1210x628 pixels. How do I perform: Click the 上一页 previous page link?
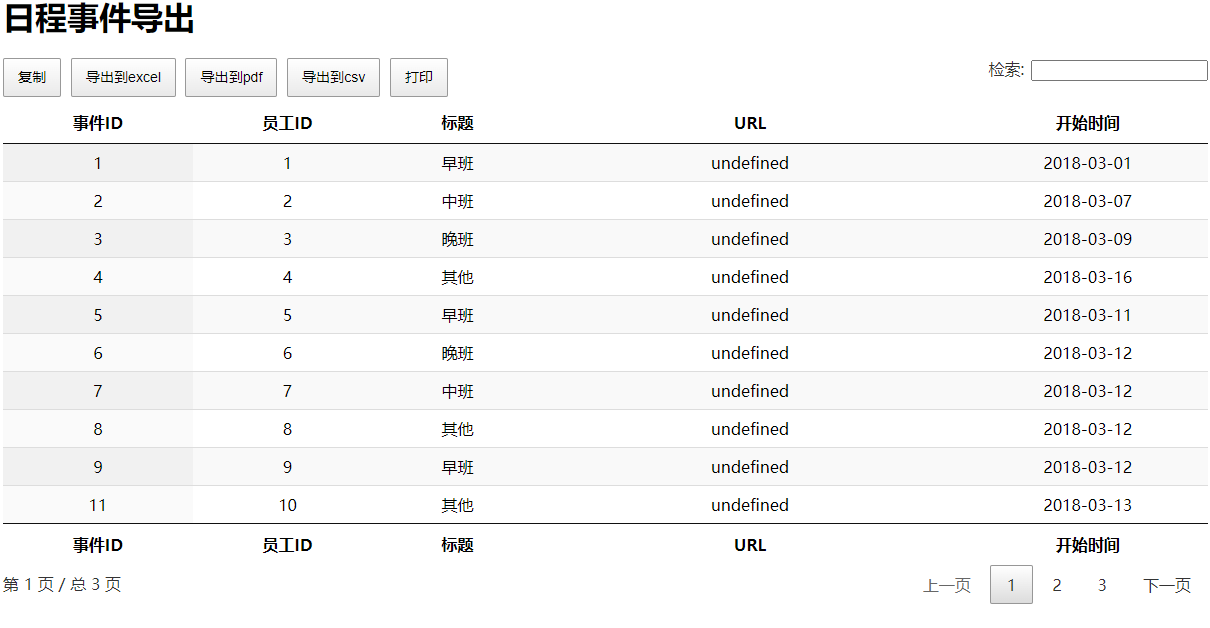click(947, 585)
